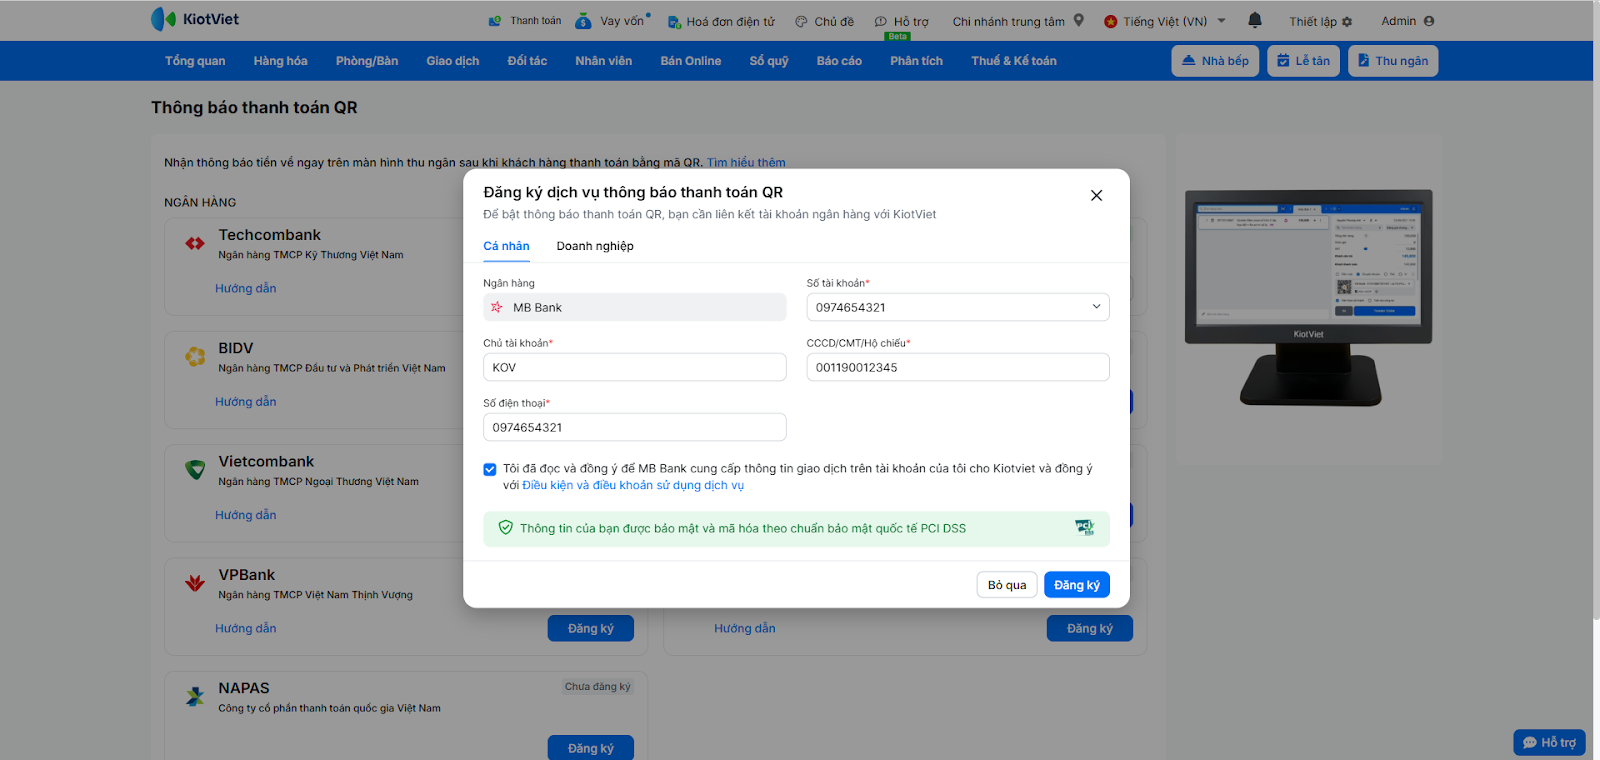Open the Báo cáo menu

(839, 61)
